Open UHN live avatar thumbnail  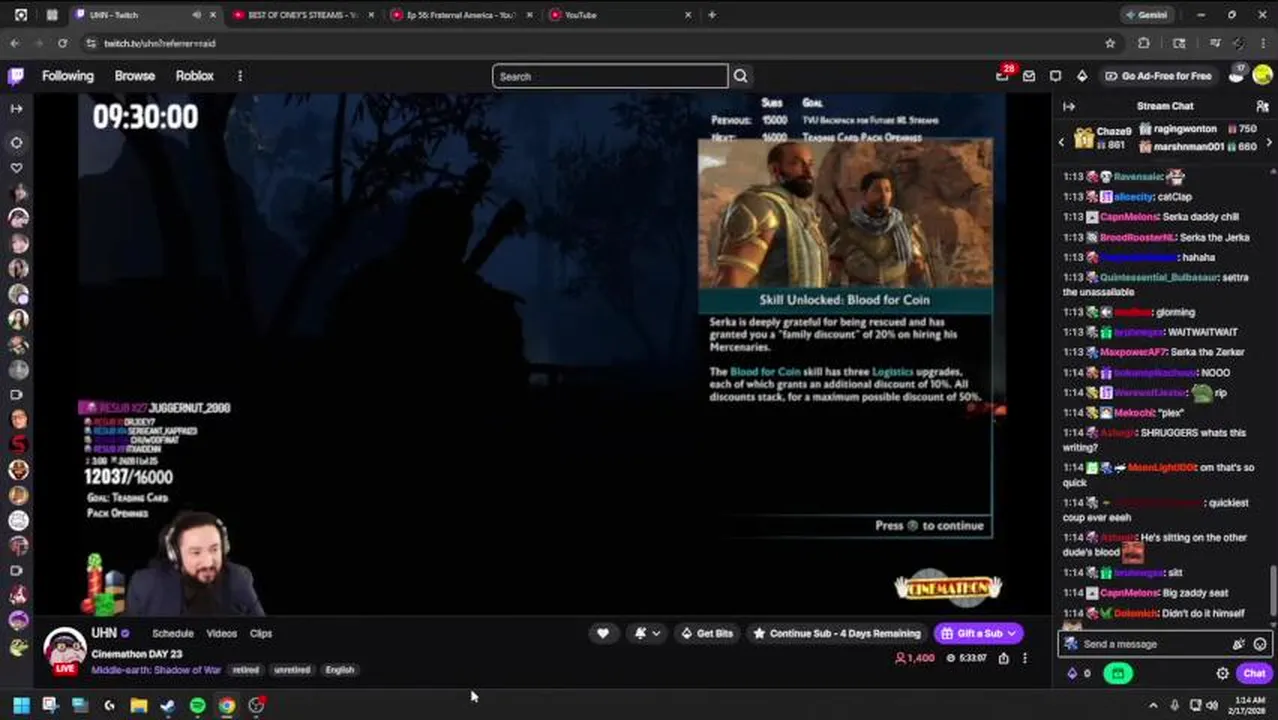(65, 650)
